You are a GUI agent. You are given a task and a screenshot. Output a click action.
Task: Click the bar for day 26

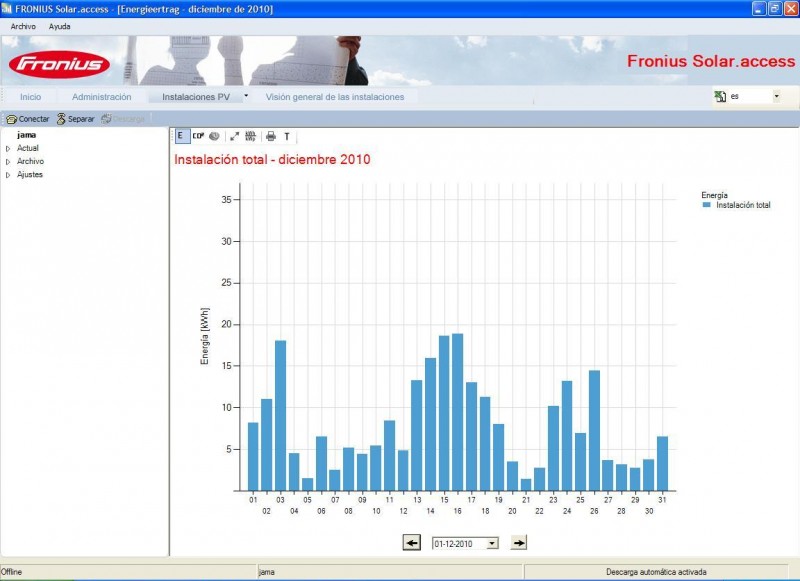pos(594,431)
